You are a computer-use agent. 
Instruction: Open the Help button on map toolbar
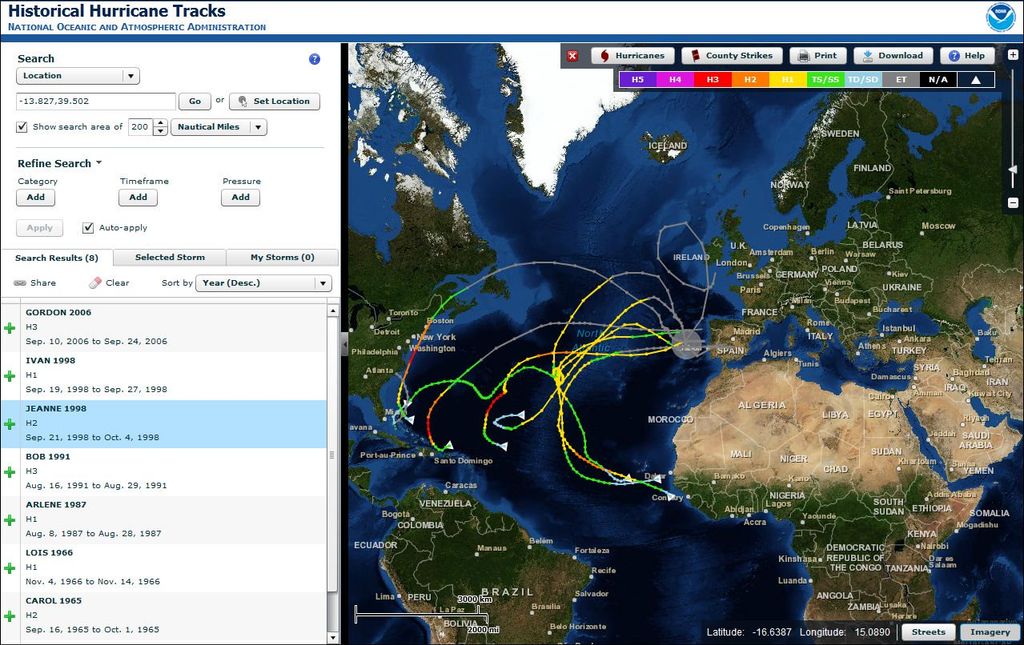click(x=967, y=56)
